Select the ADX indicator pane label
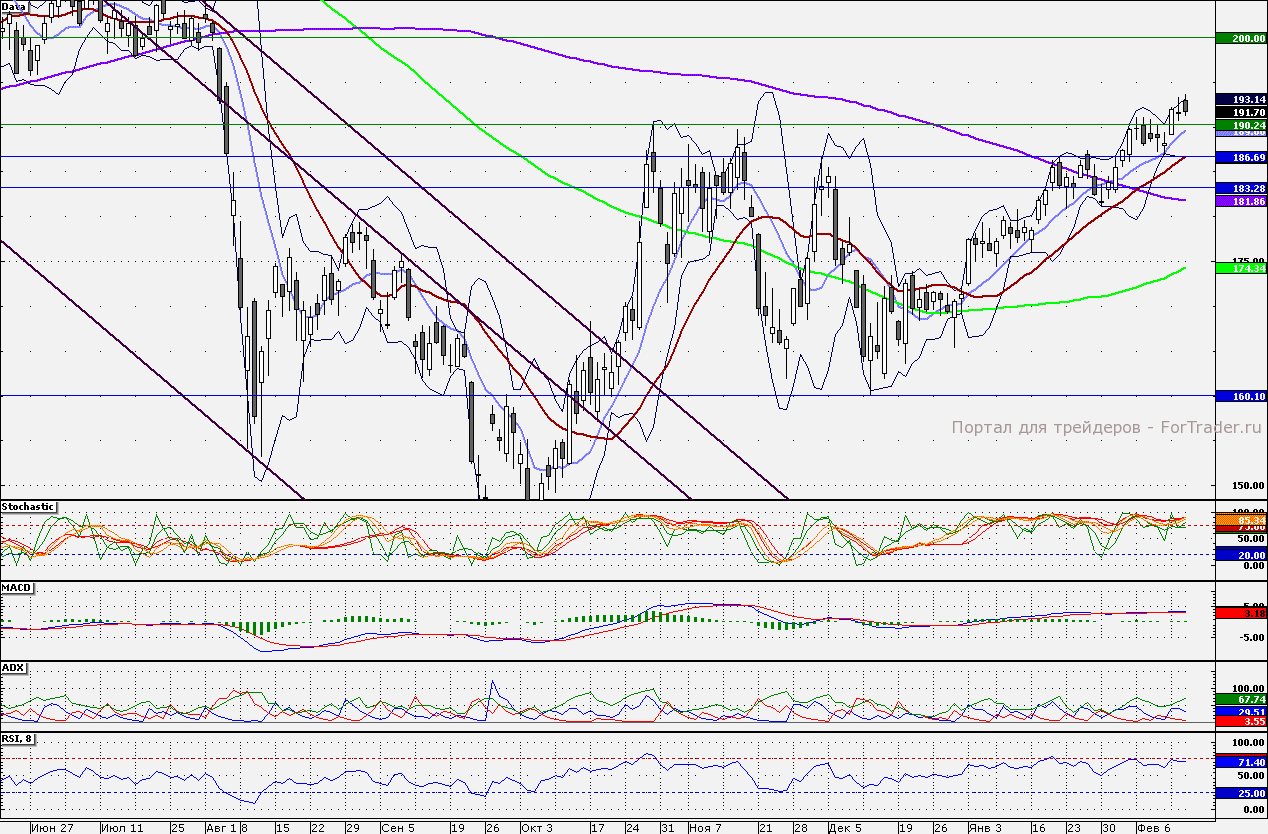This screenshot has height=834, width=1268. click(13, 667)
